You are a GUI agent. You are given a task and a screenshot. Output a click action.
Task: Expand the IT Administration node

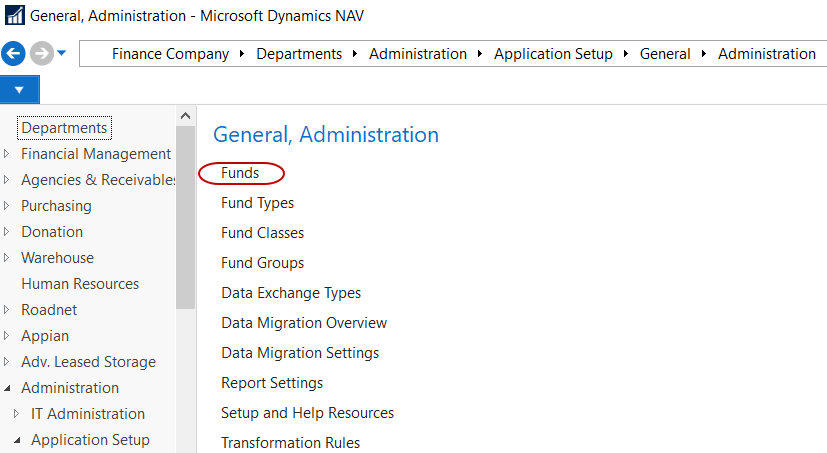pos(17,414)
